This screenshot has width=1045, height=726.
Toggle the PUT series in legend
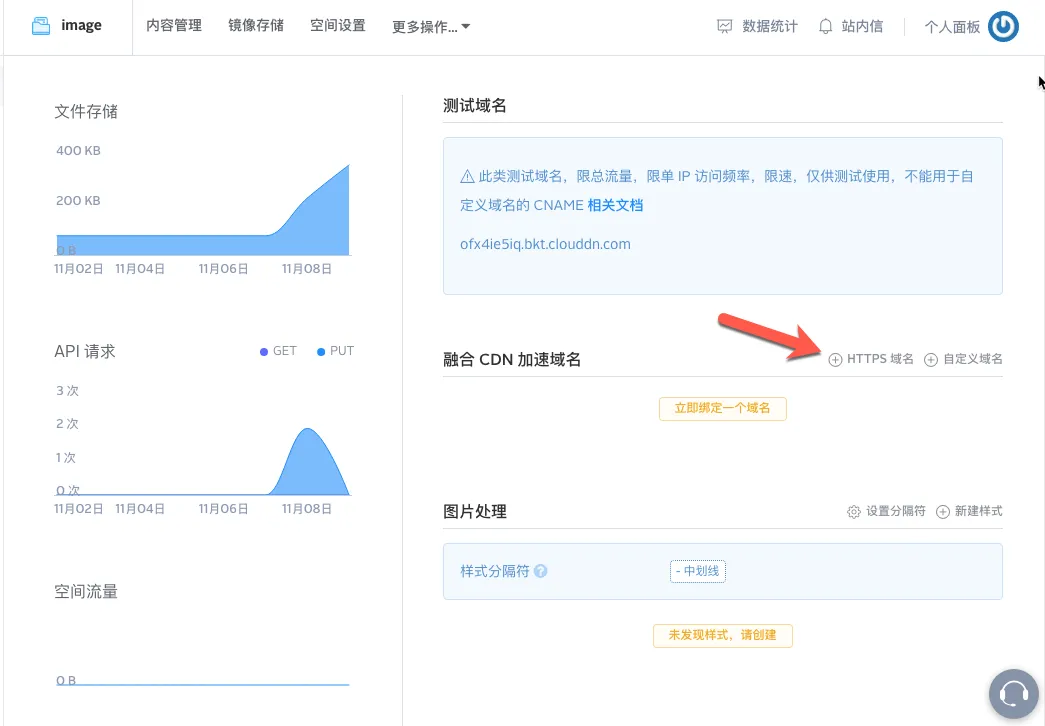(x=335, y=351)
